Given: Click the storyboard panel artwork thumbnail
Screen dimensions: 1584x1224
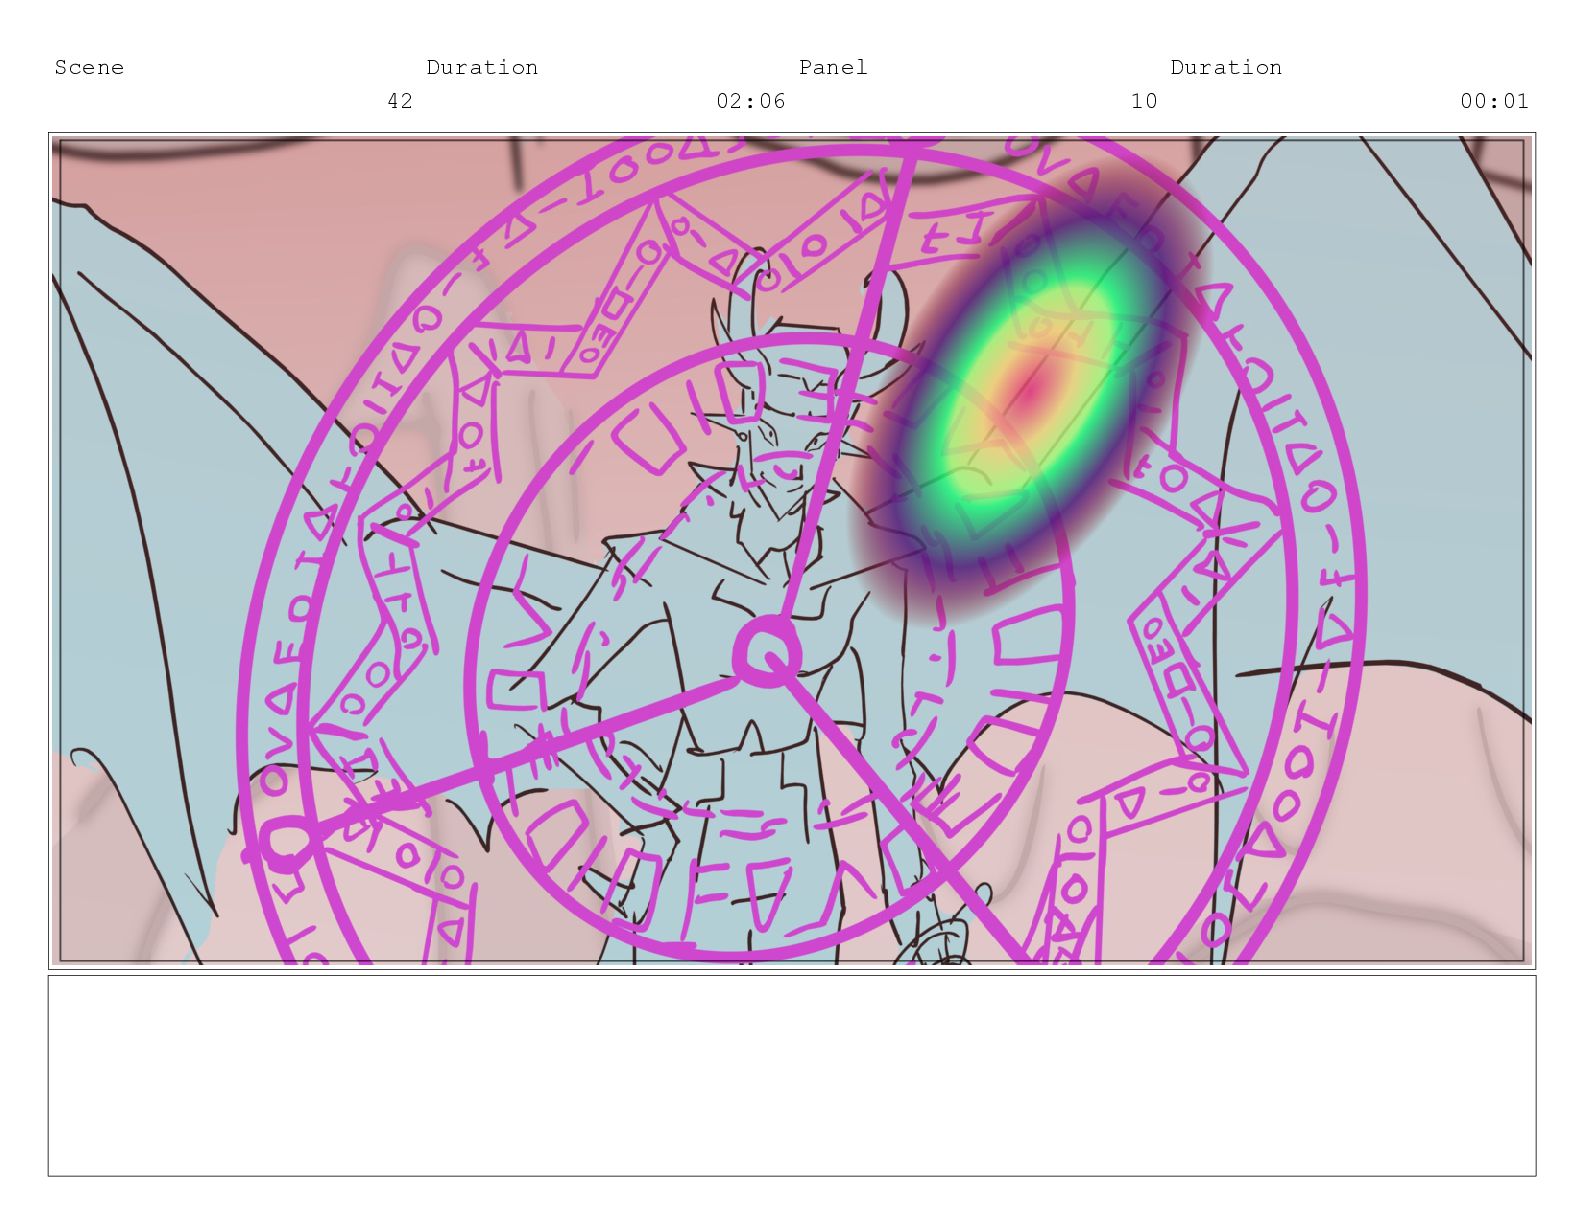Looking at the screenshot, I should tap(792, 551).
